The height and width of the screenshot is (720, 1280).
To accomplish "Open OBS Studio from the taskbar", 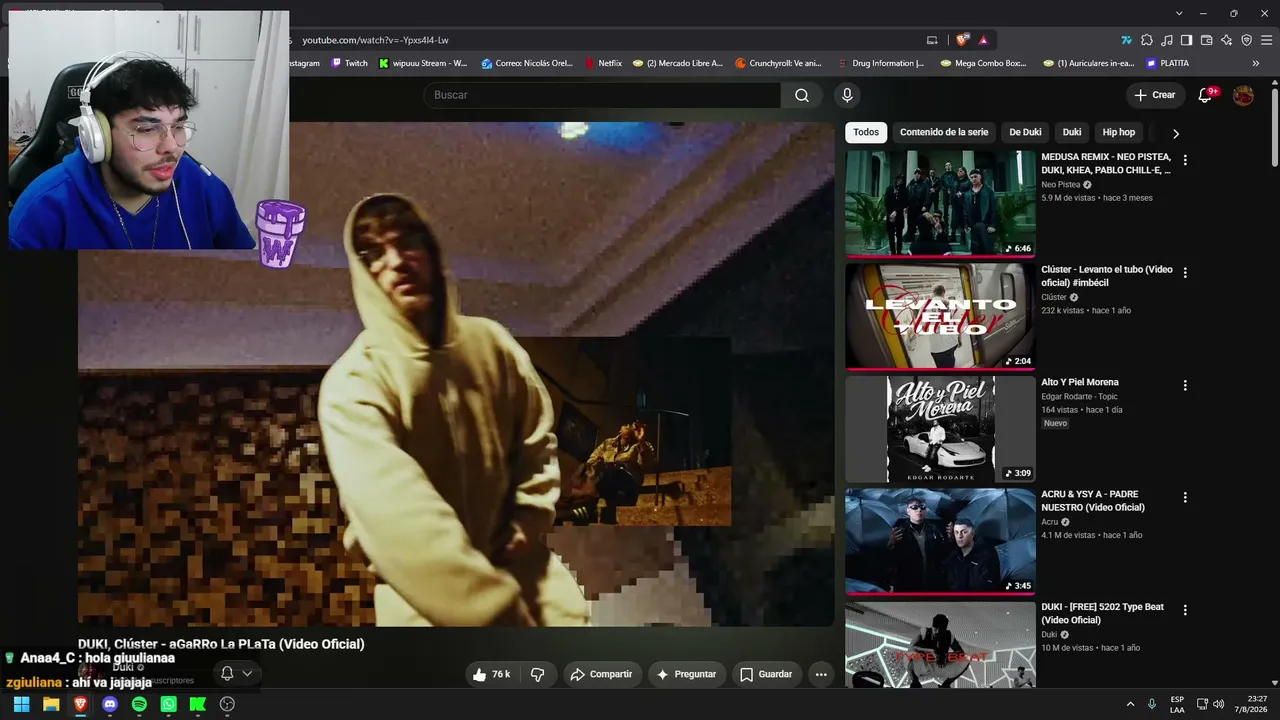I will (x=227, y=704).
